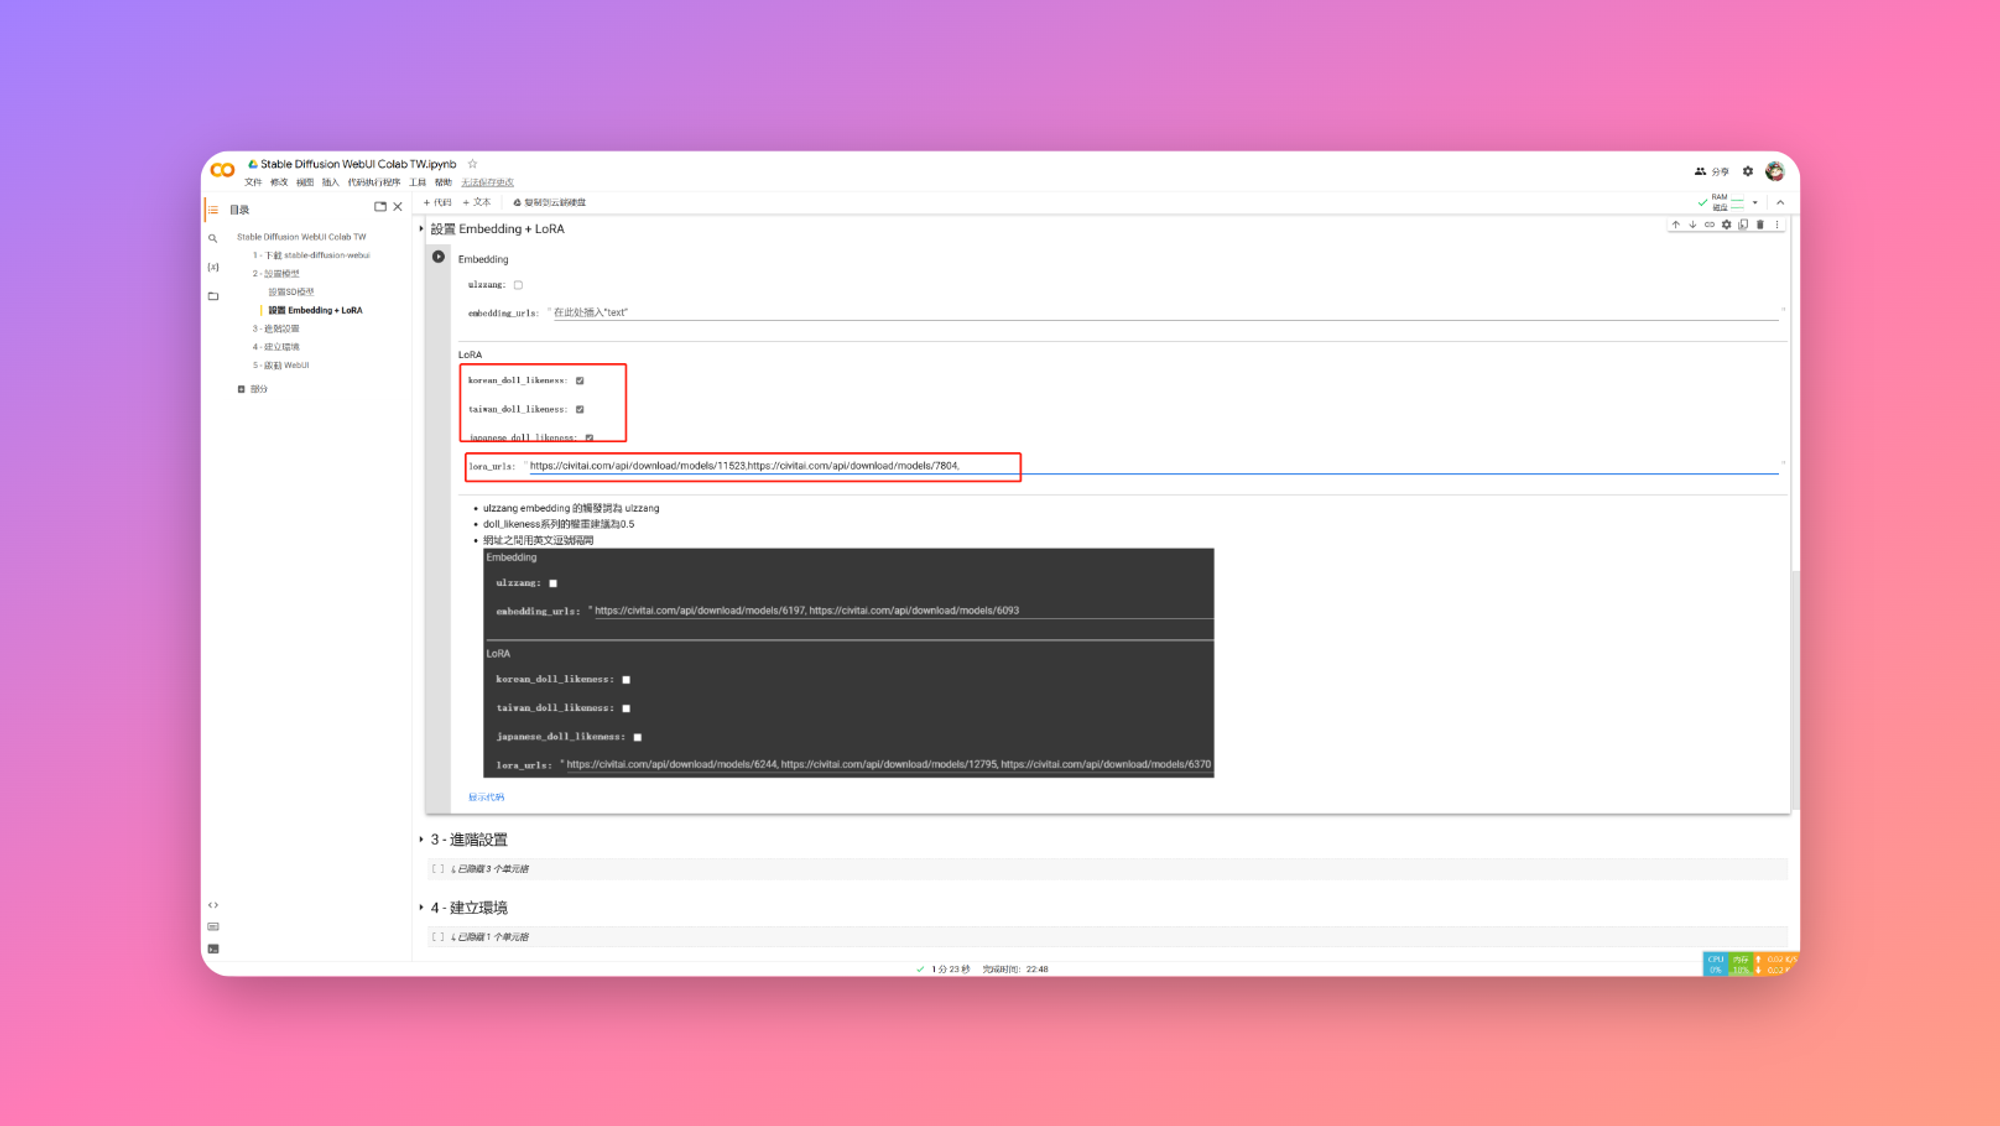The width and height of the screenshot is (2000, 1126).
Task: Add a text cell with + 文本
Action: click(477, 202)
